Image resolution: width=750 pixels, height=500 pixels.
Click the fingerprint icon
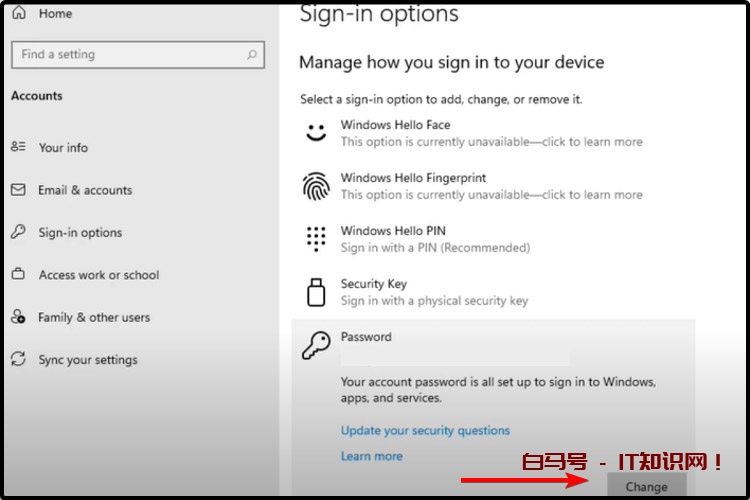(x=316, y=186)
